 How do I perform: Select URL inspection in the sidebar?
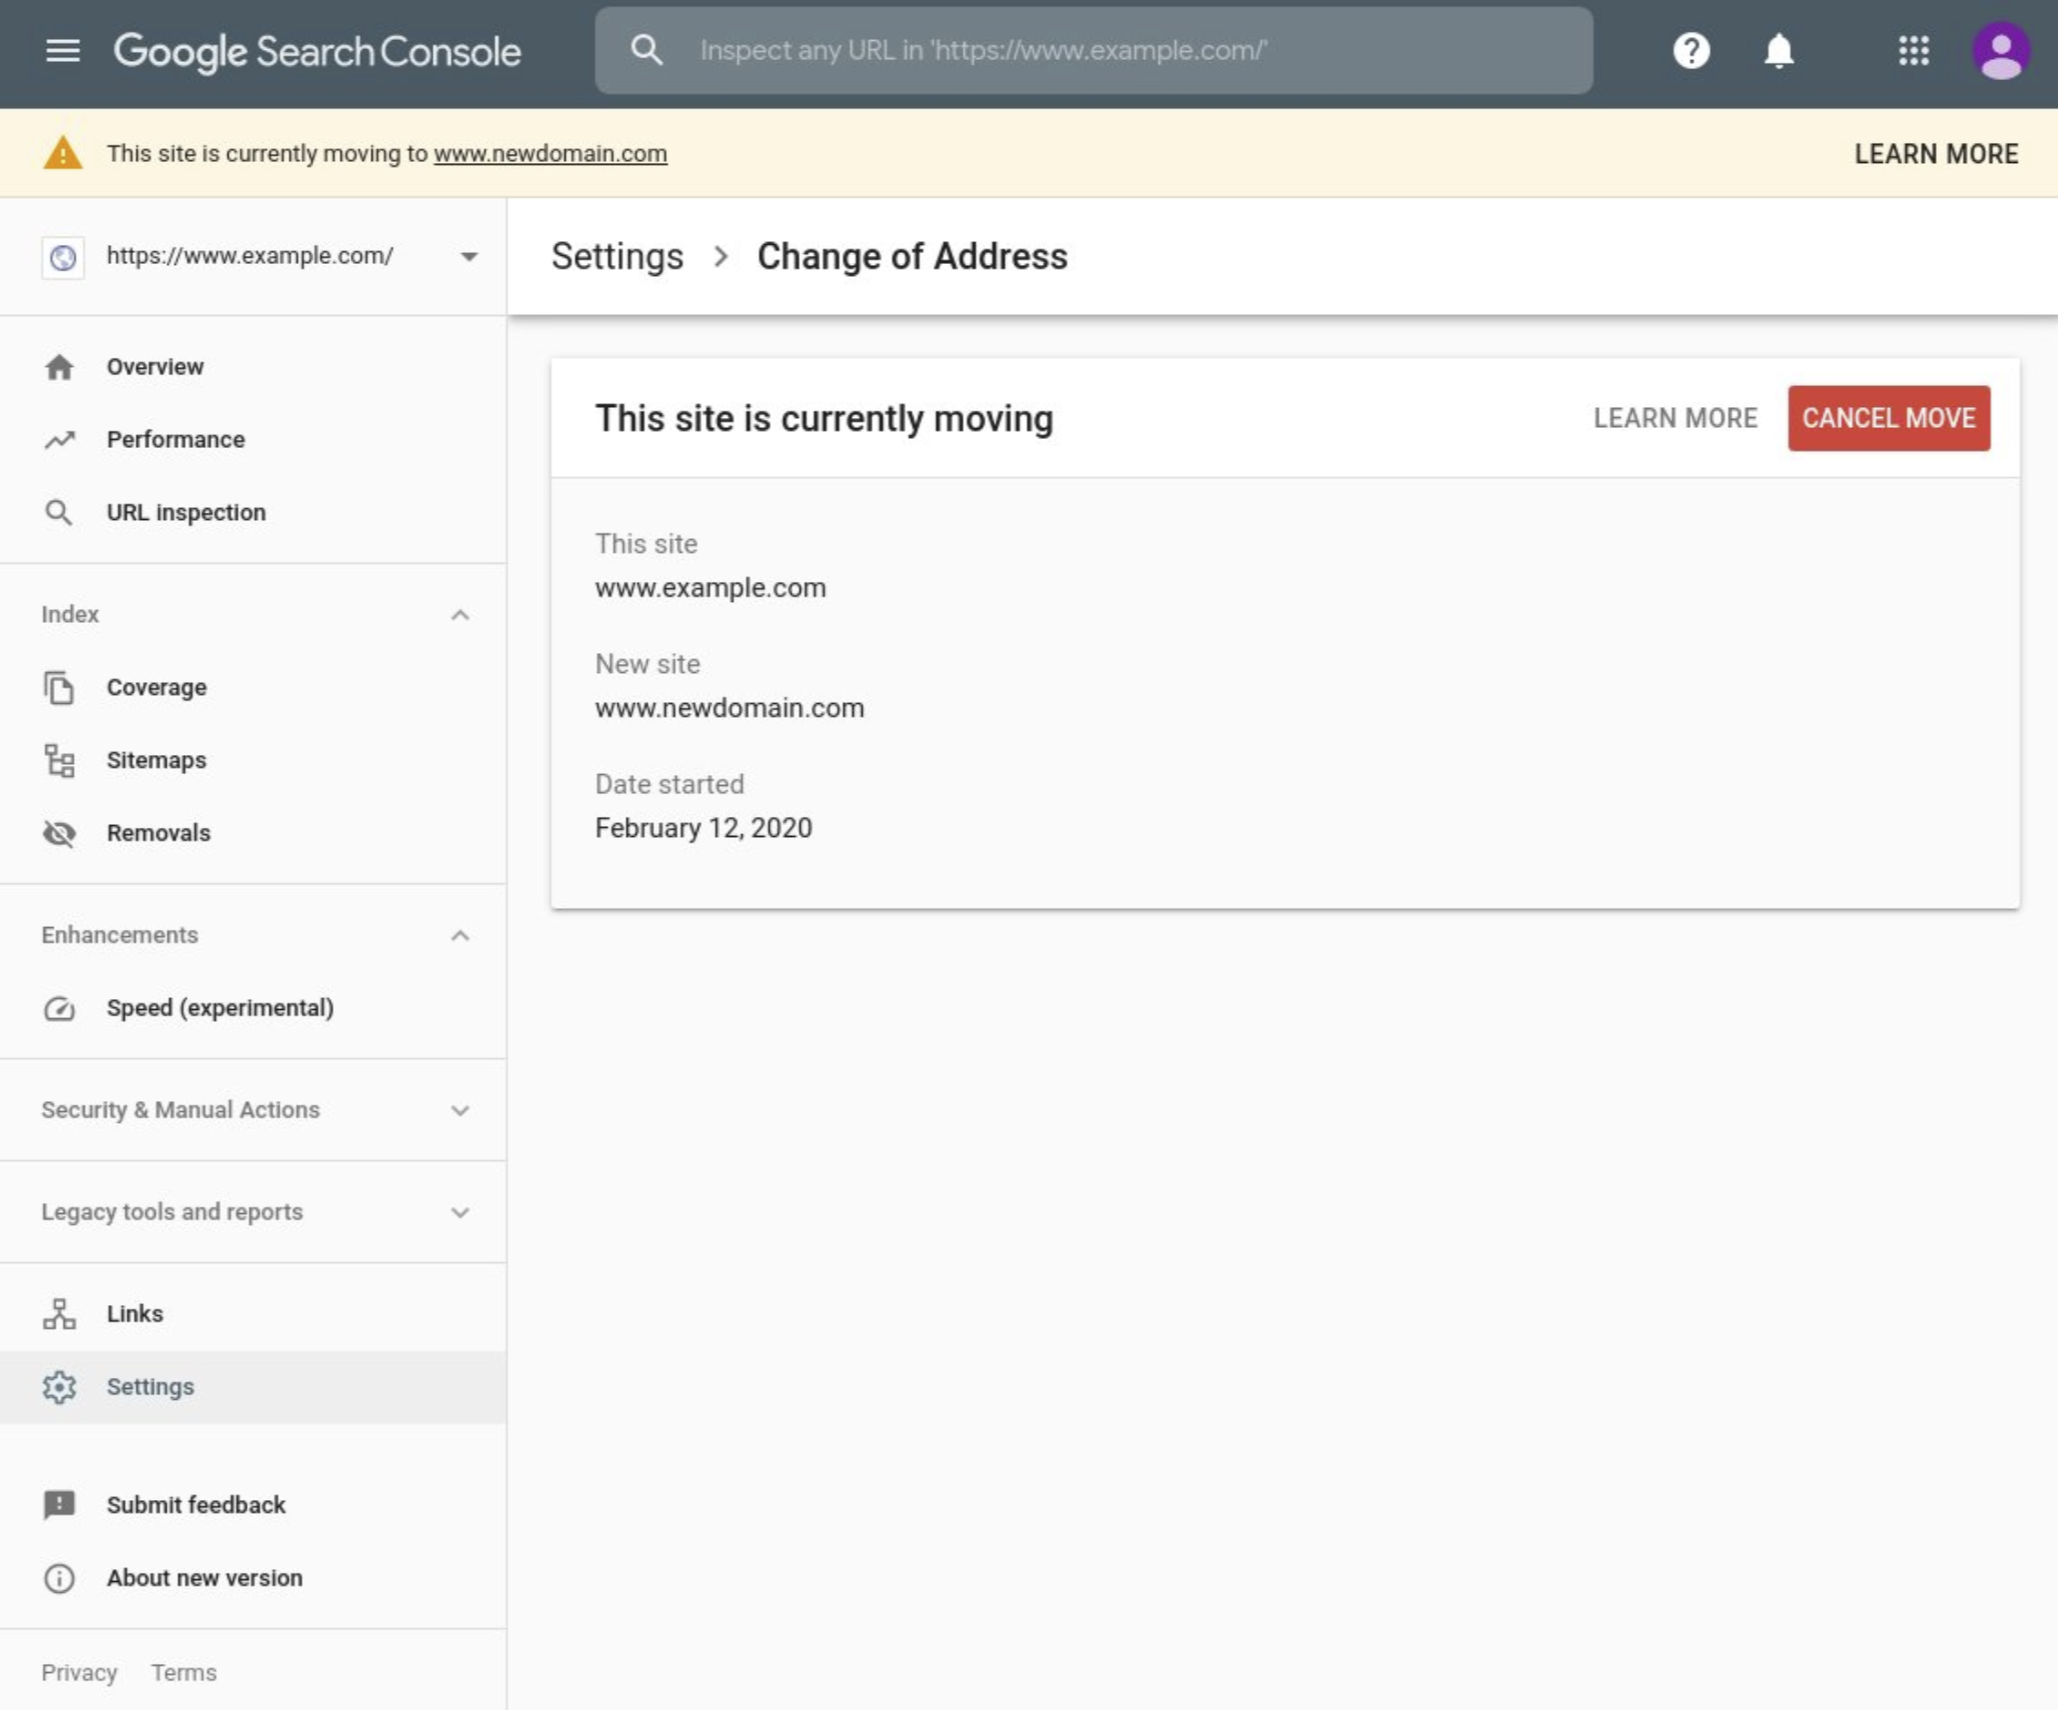click(x=187, y=512)
